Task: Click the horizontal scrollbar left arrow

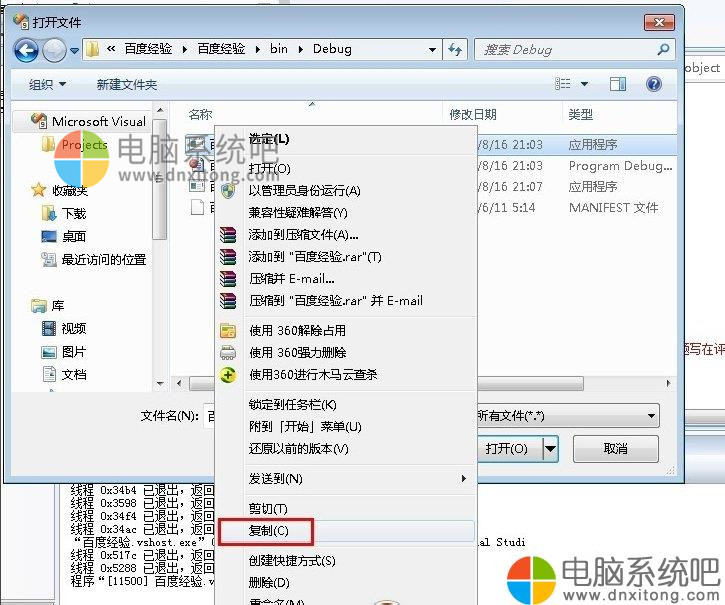Action: 179,383
